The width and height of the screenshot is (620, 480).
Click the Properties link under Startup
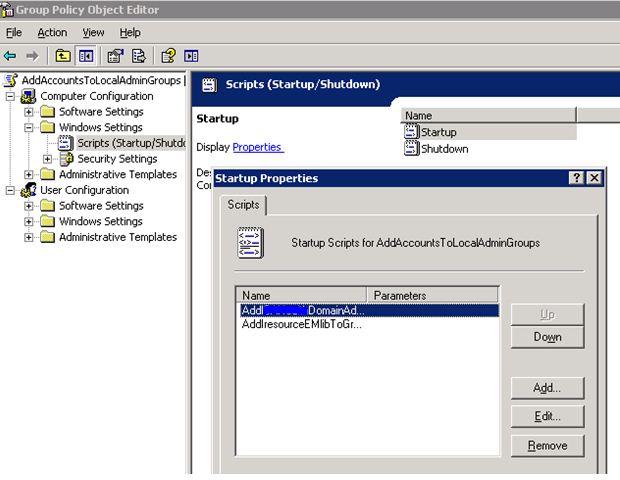(x=257, y=147)
